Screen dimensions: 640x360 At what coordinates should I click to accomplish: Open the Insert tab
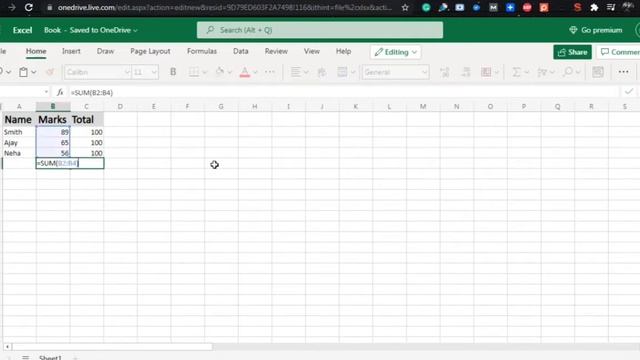click(x=71, y=51)
